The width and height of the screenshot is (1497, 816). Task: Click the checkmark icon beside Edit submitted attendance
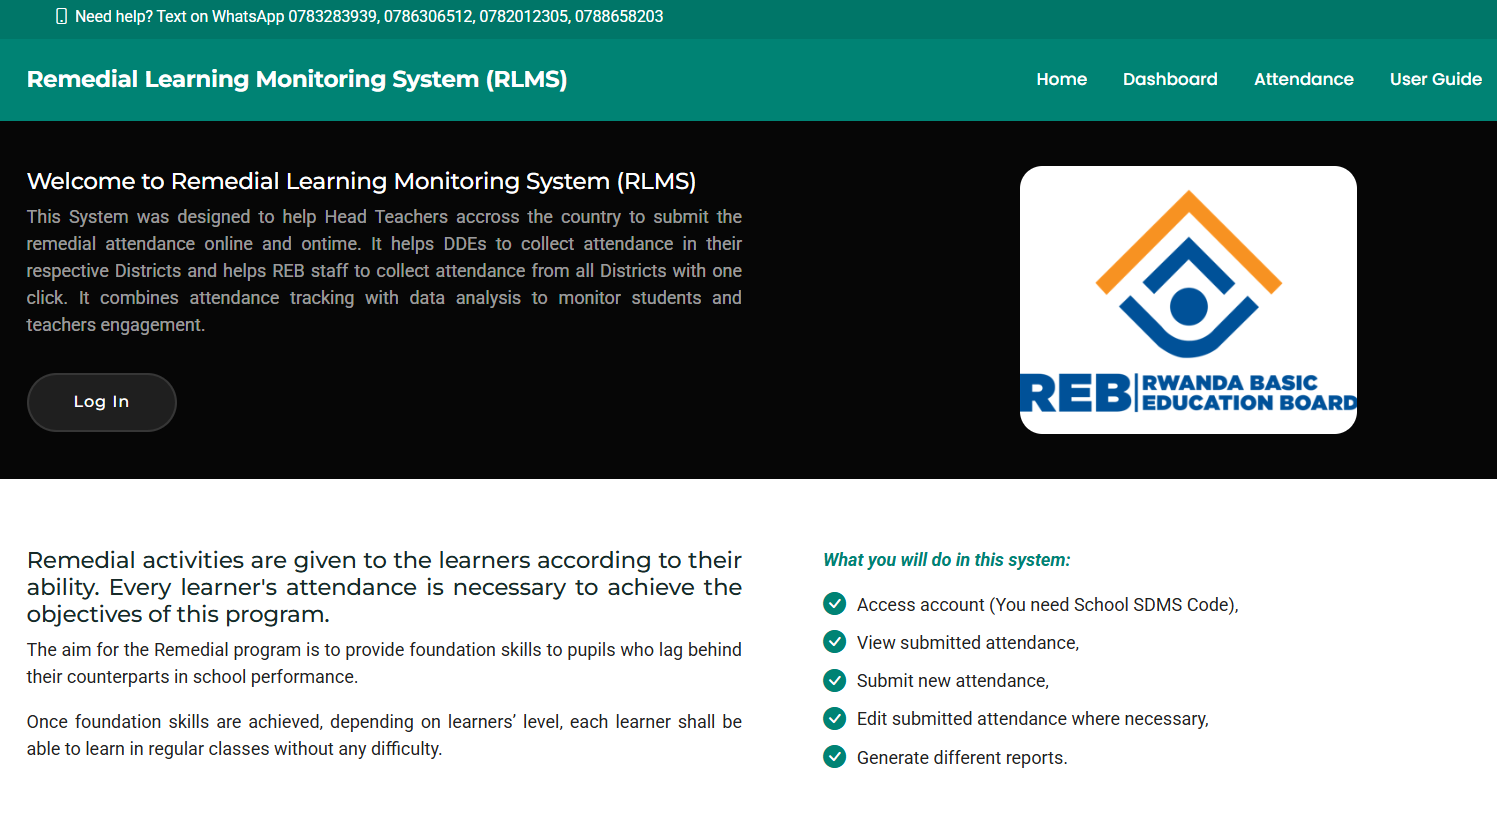tap(834, 718)
